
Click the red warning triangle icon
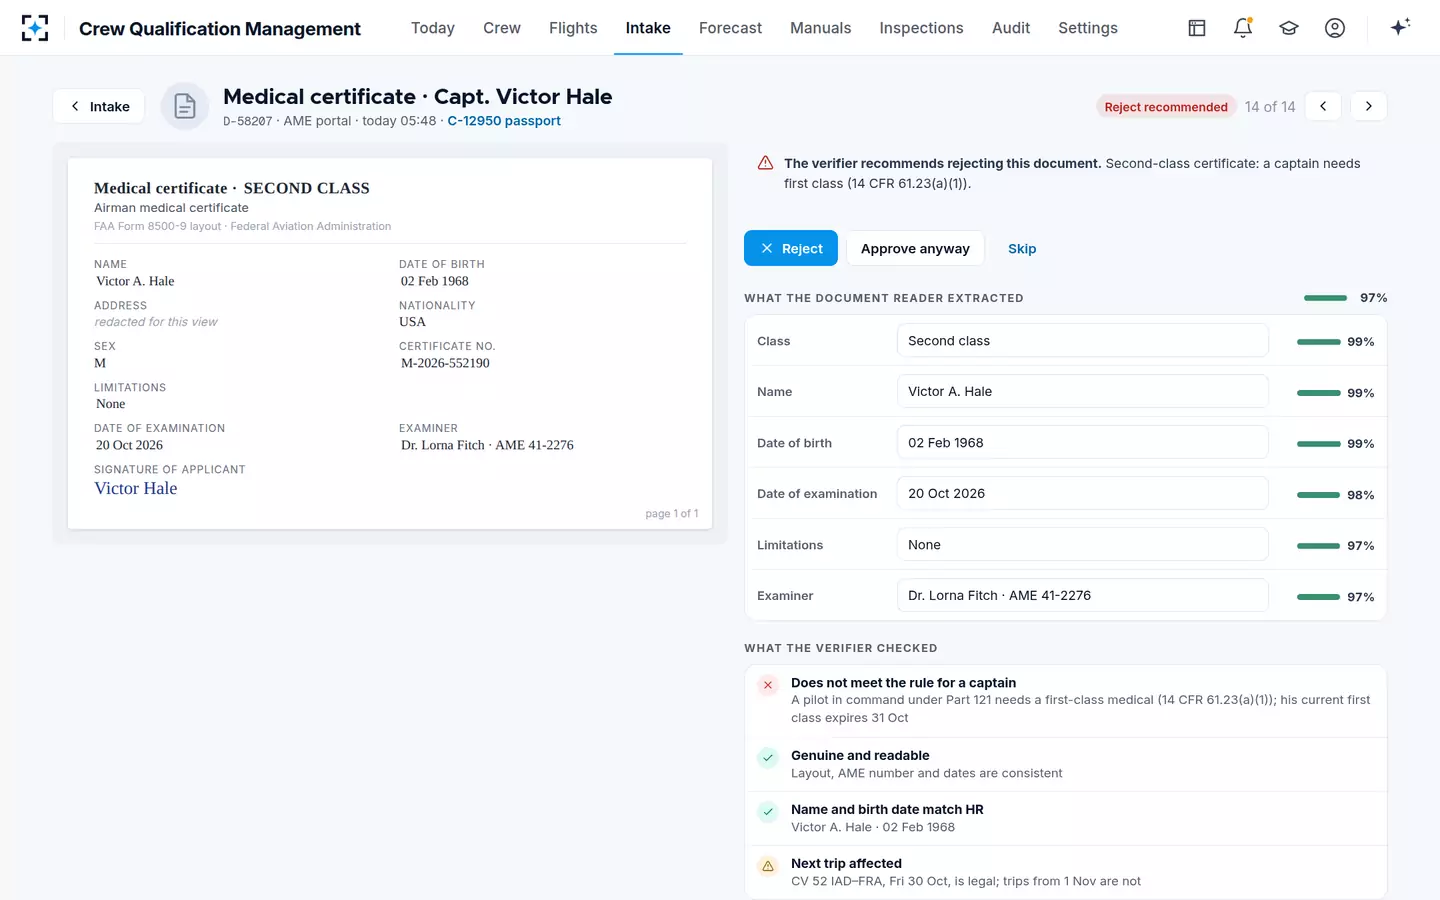click(x=765, y=163)
